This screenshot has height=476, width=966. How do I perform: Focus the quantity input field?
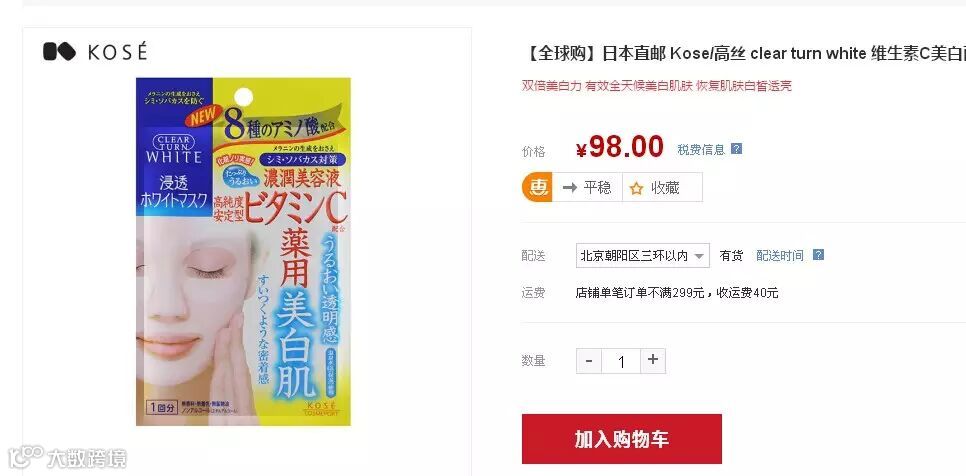(x=621, y=361)
